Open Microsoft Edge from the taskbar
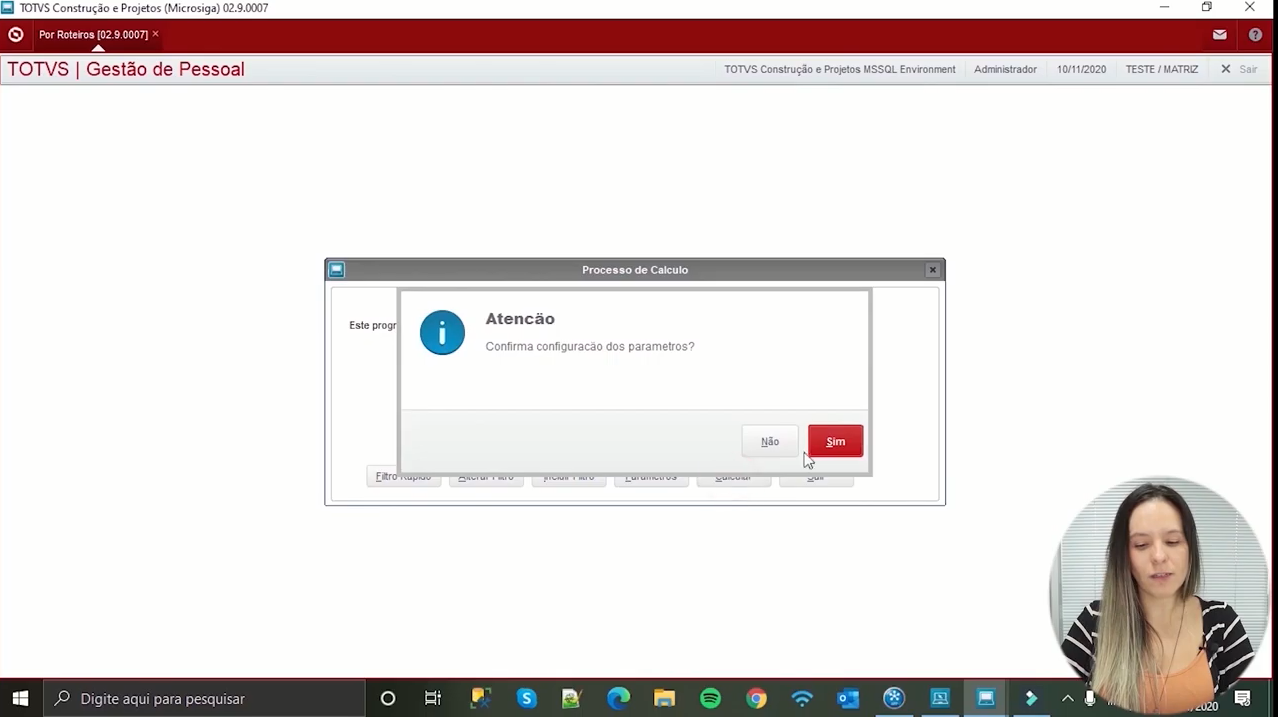This screenshot has height=717, width=1278. tap(618, 698)
